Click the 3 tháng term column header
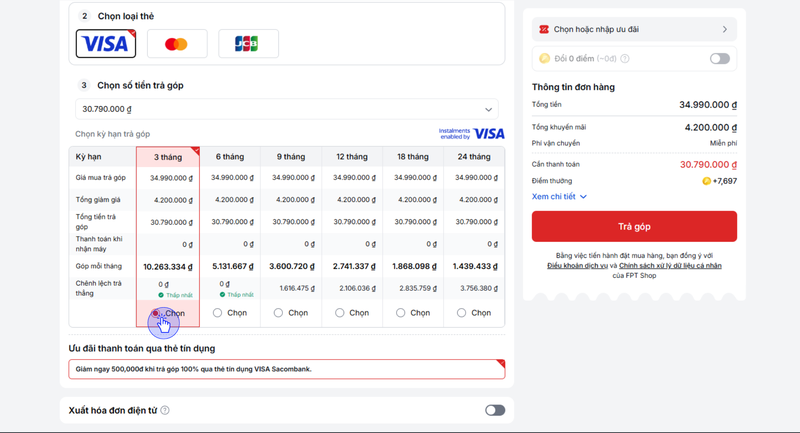The width and height of the screenshot is (800, 433). (x=168, y=157)
